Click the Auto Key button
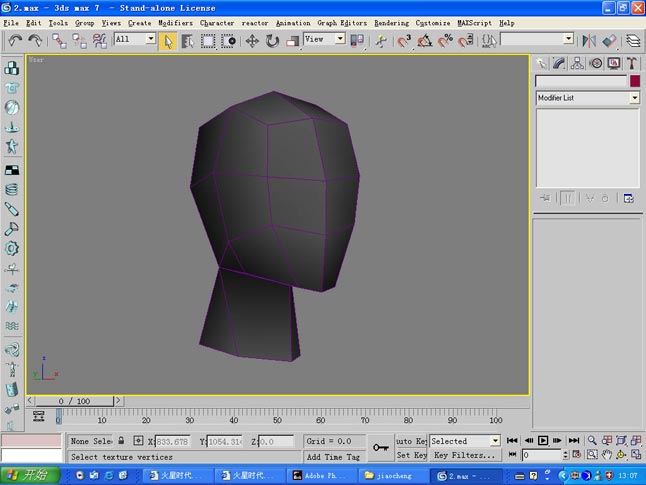 411,441
